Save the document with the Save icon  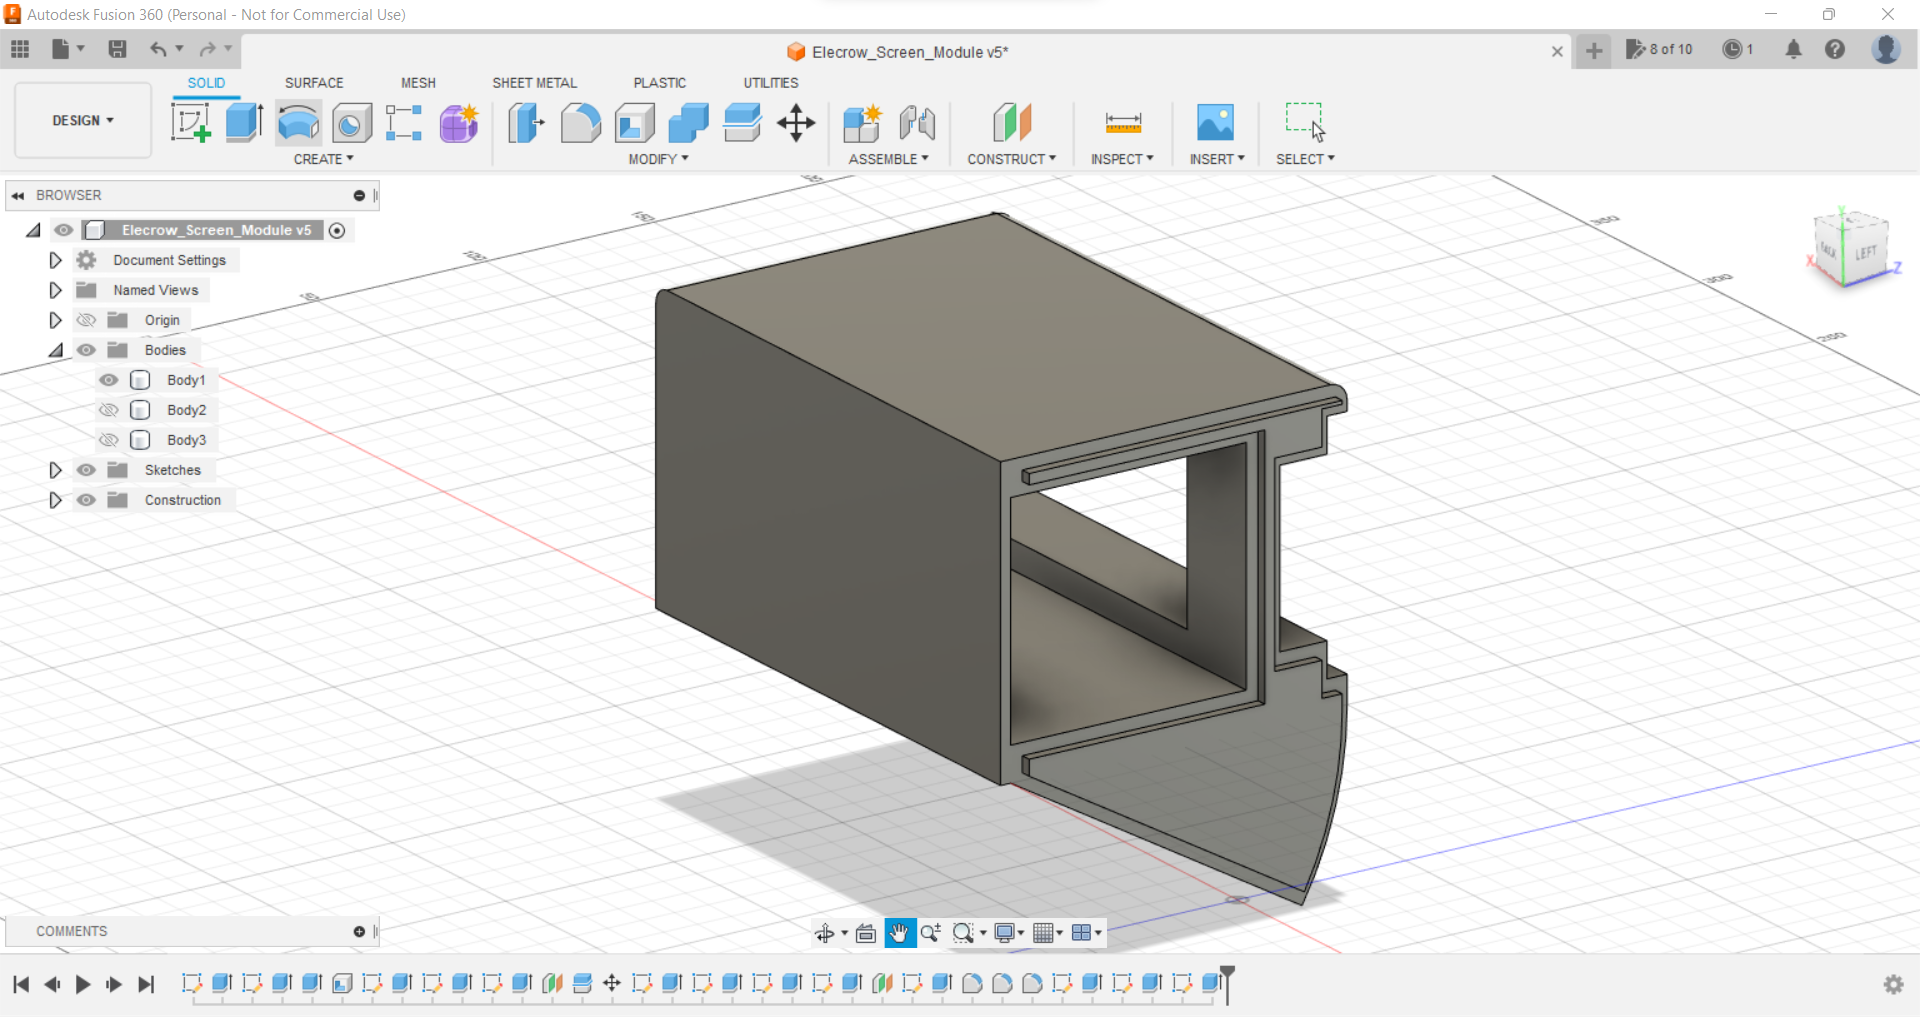[x=117, y=49]
